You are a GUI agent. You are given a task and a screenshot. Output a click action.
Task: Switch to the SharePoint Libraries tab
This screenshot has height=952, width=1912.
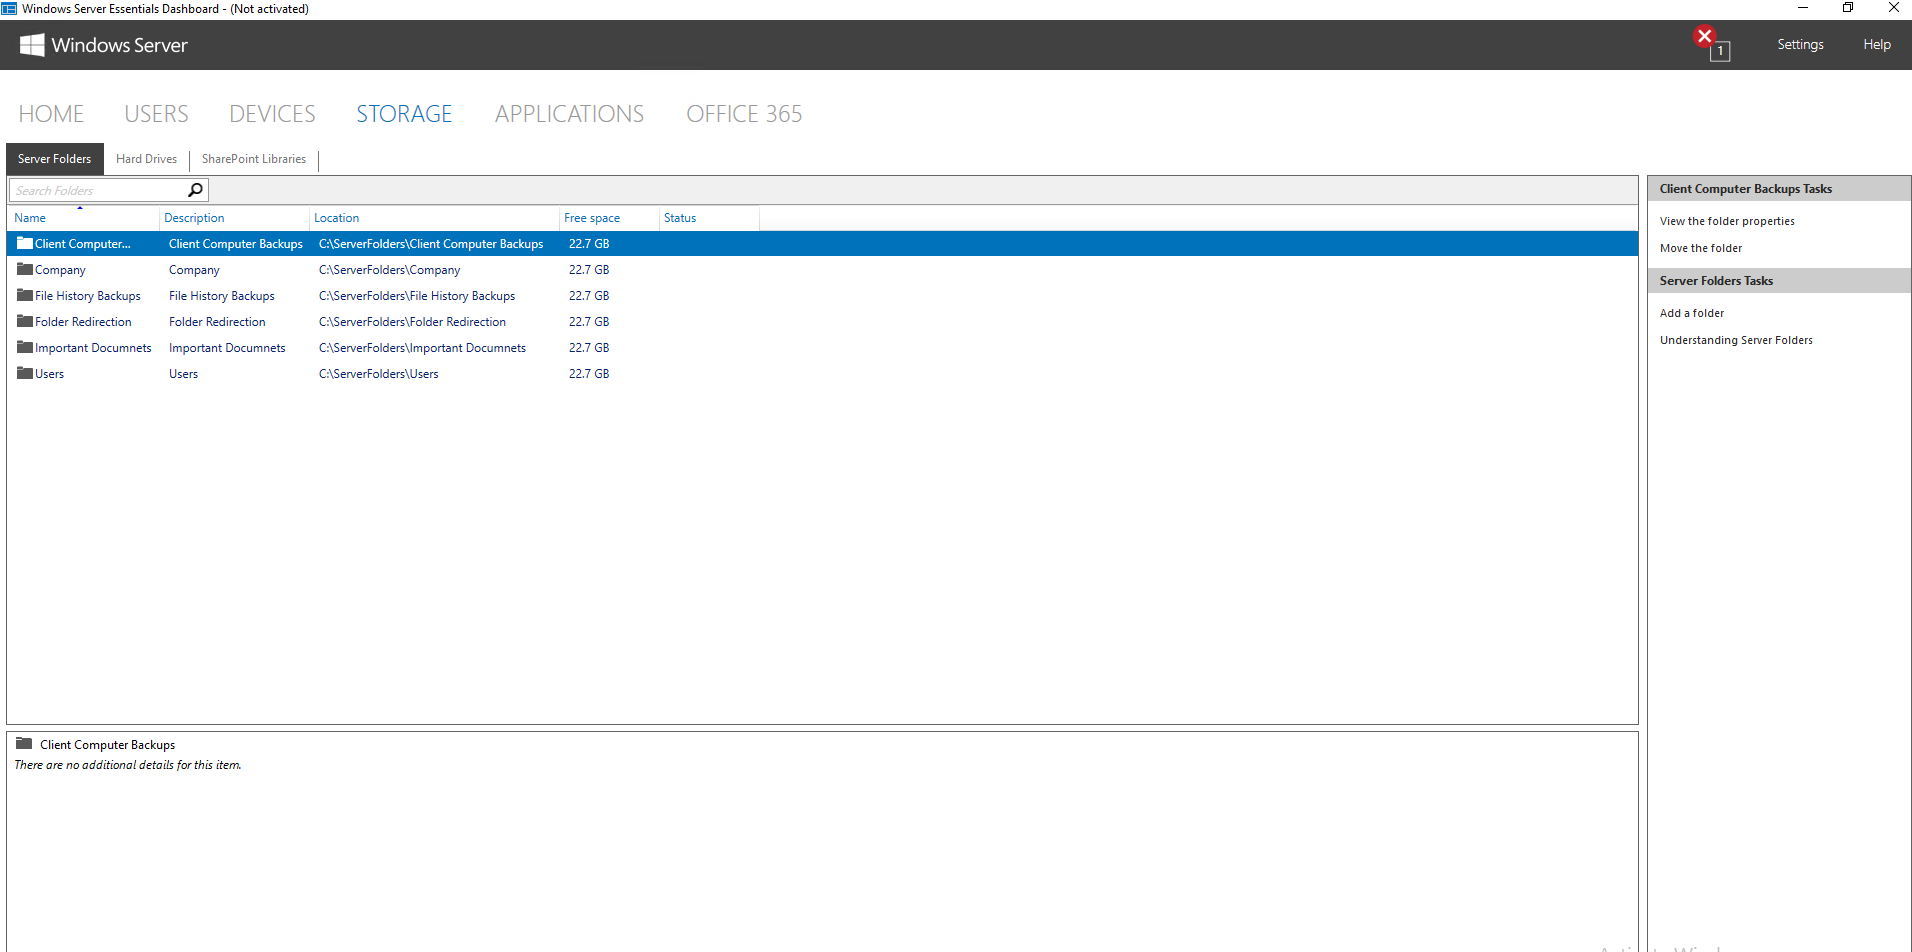[x=254, y=159]
